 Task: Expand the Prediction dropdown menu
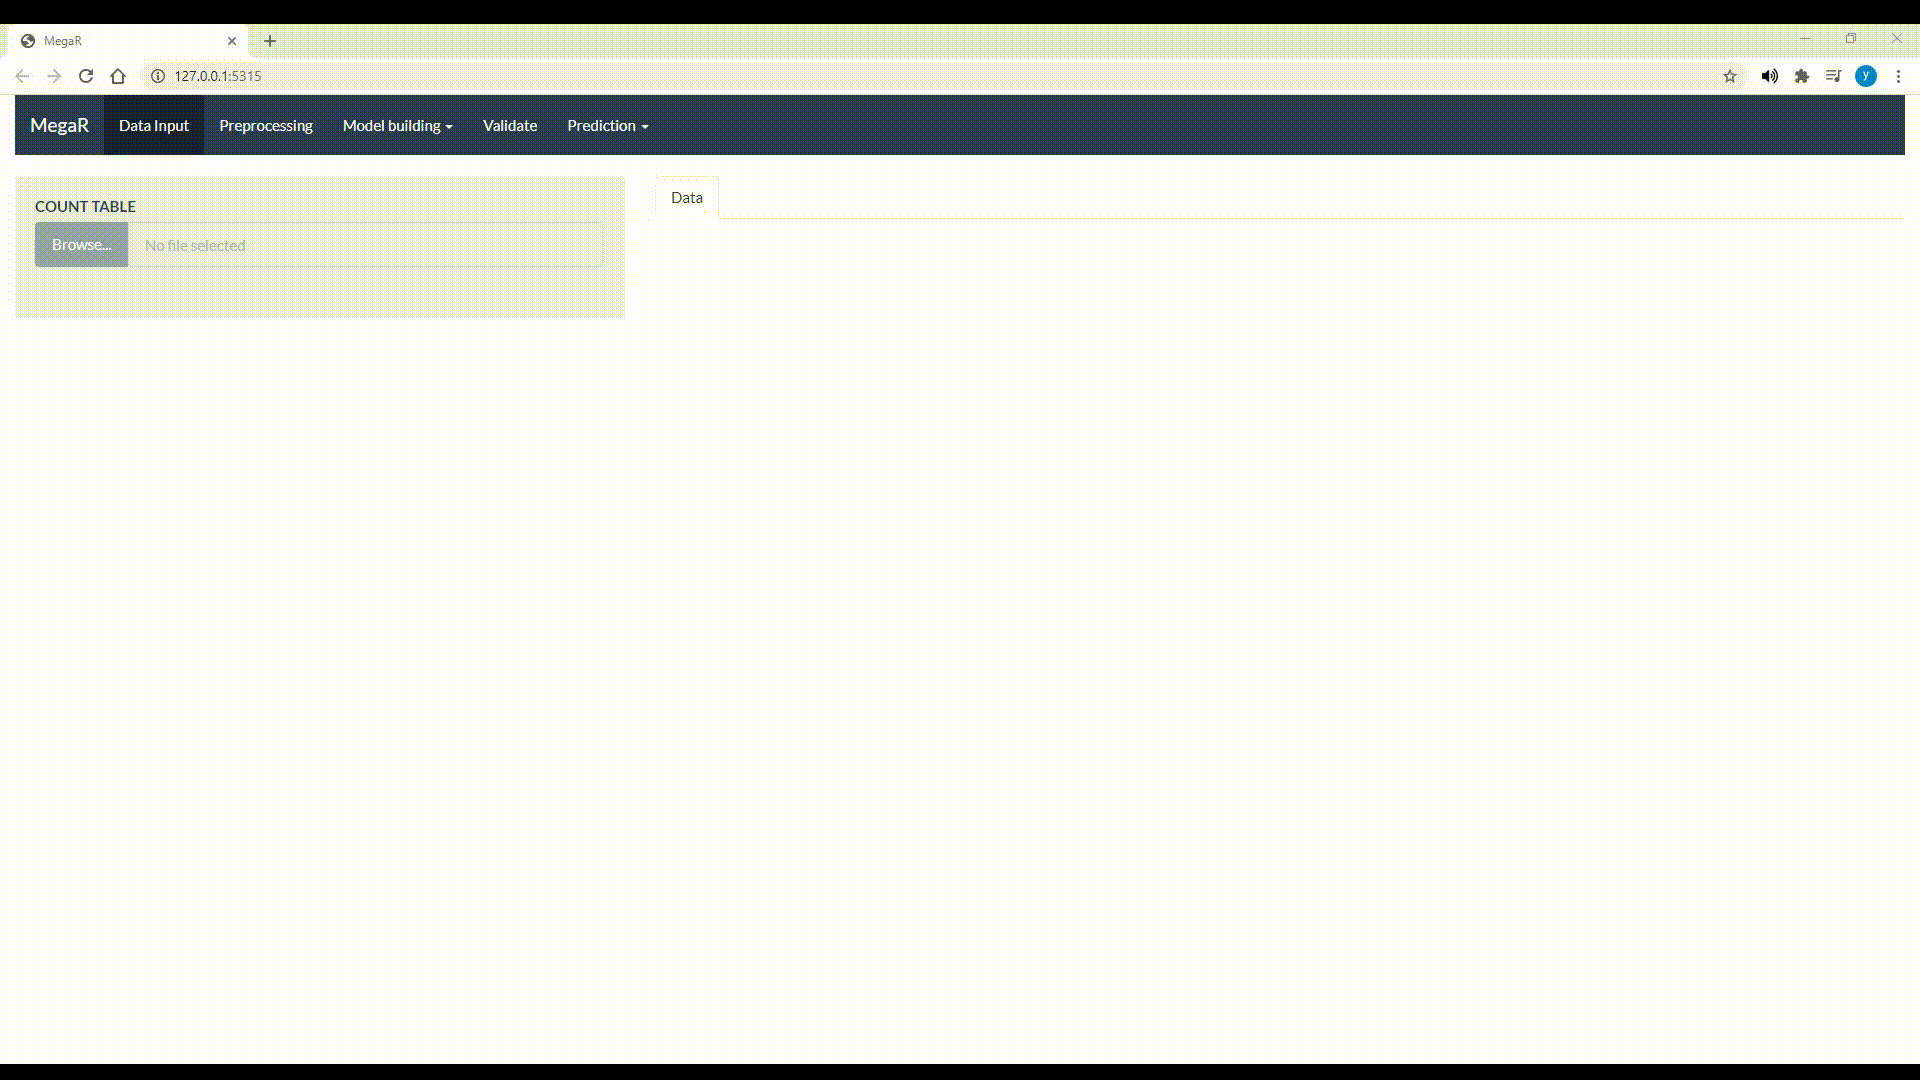click(x=607, y=125)
